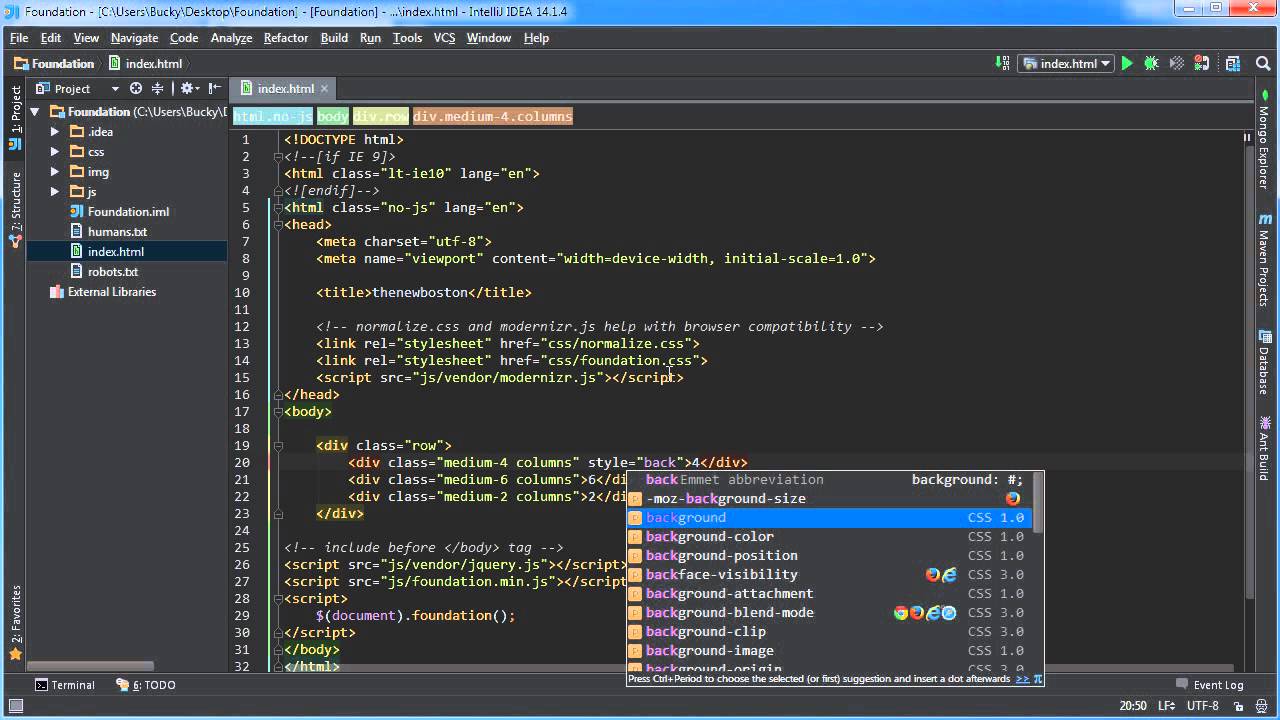Open the LF line separator selector
This screenshot has height=720, width=1280.
(1167, 706)
